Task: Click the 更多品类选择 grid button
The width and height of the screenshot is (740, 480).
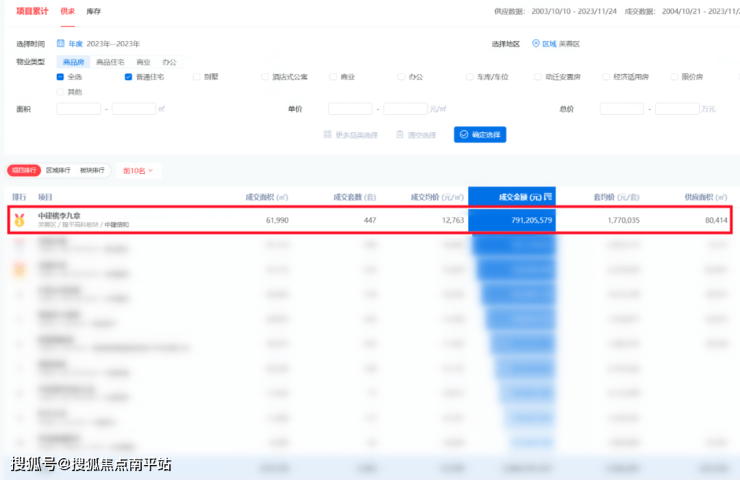Action: pyautogui.click(x=351, y=135)
